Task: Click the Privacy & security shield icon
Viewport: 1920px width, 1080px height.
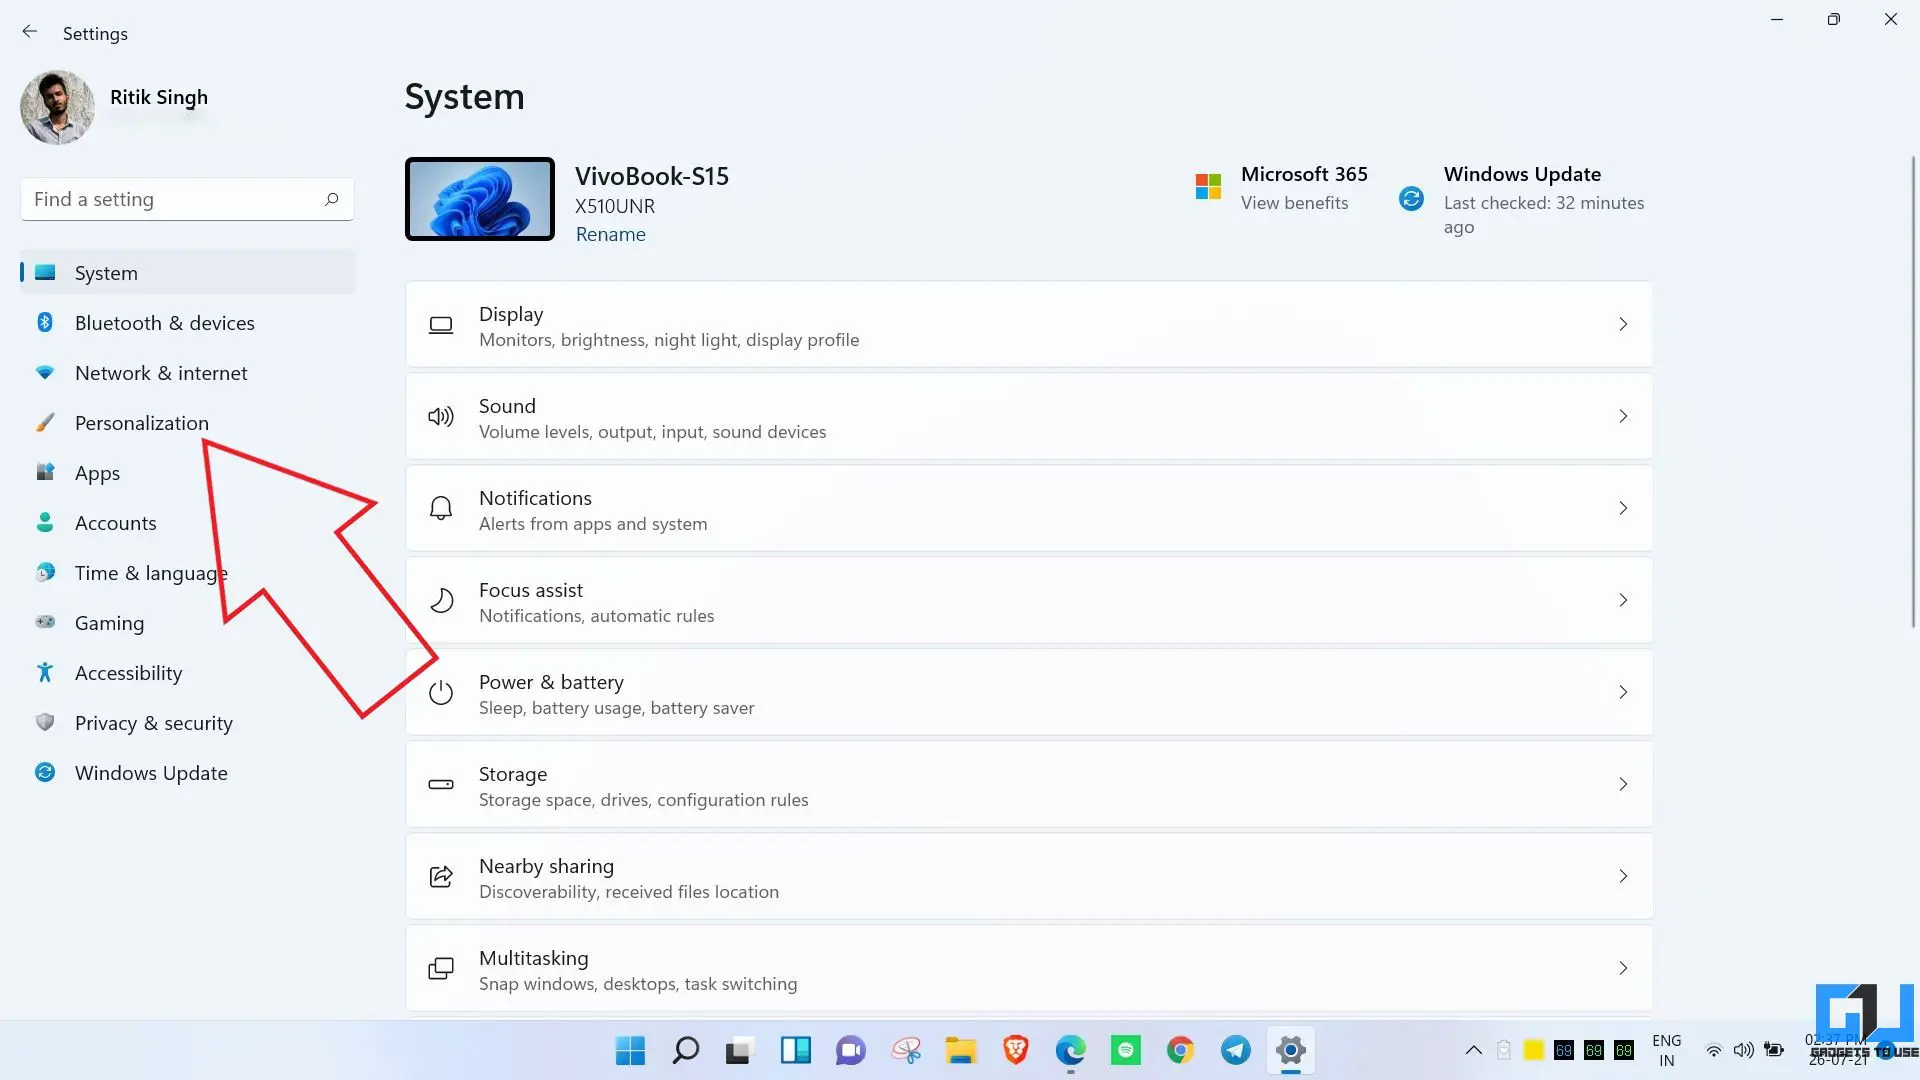Action: [x=45, y=722]
